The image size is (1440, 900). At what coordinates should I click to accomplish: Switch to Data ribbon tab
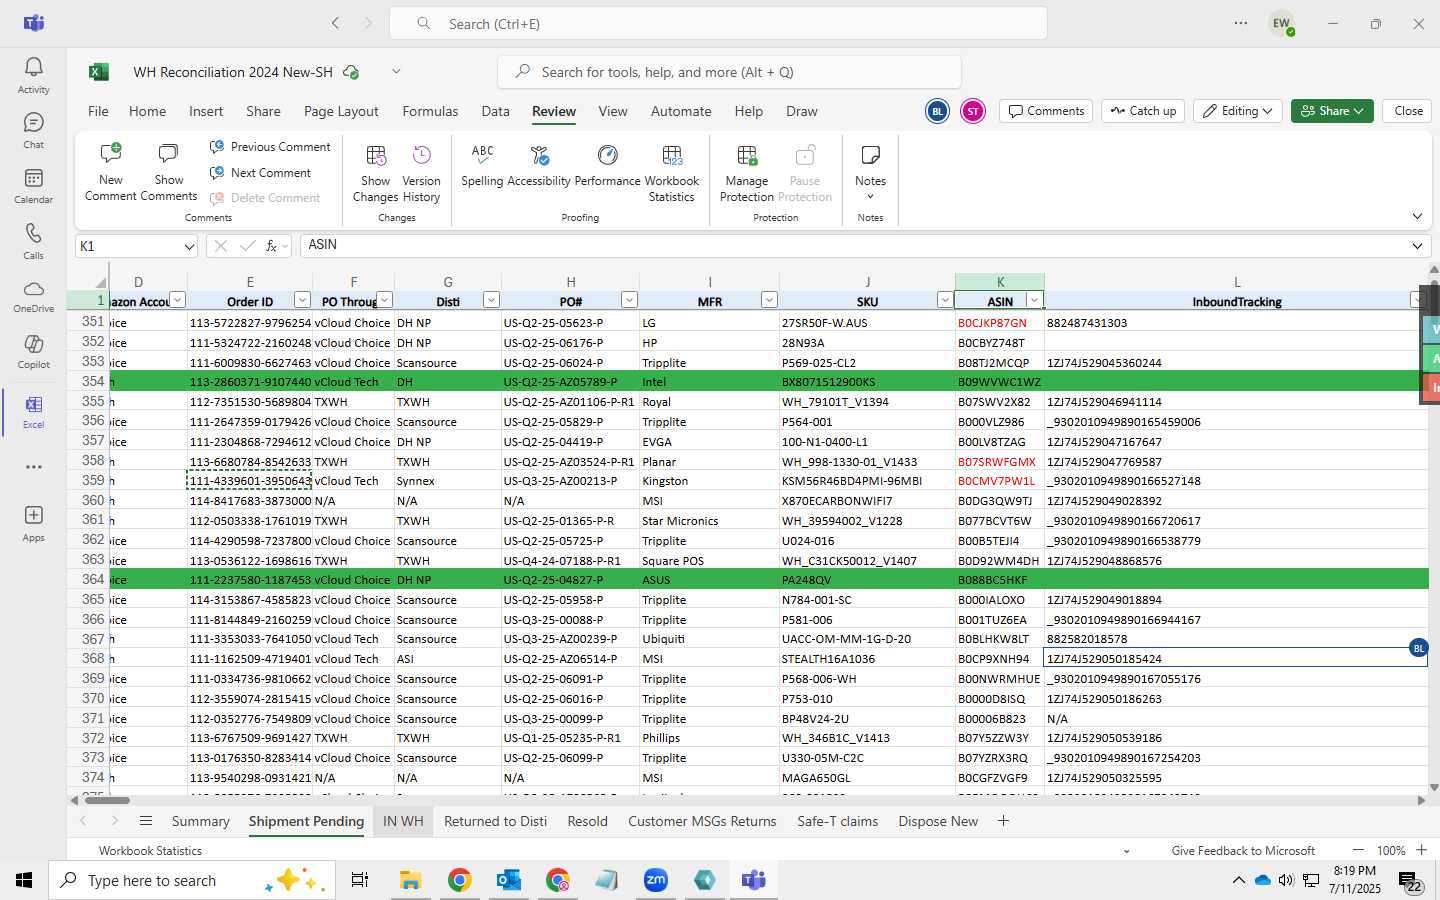point(495,111)
